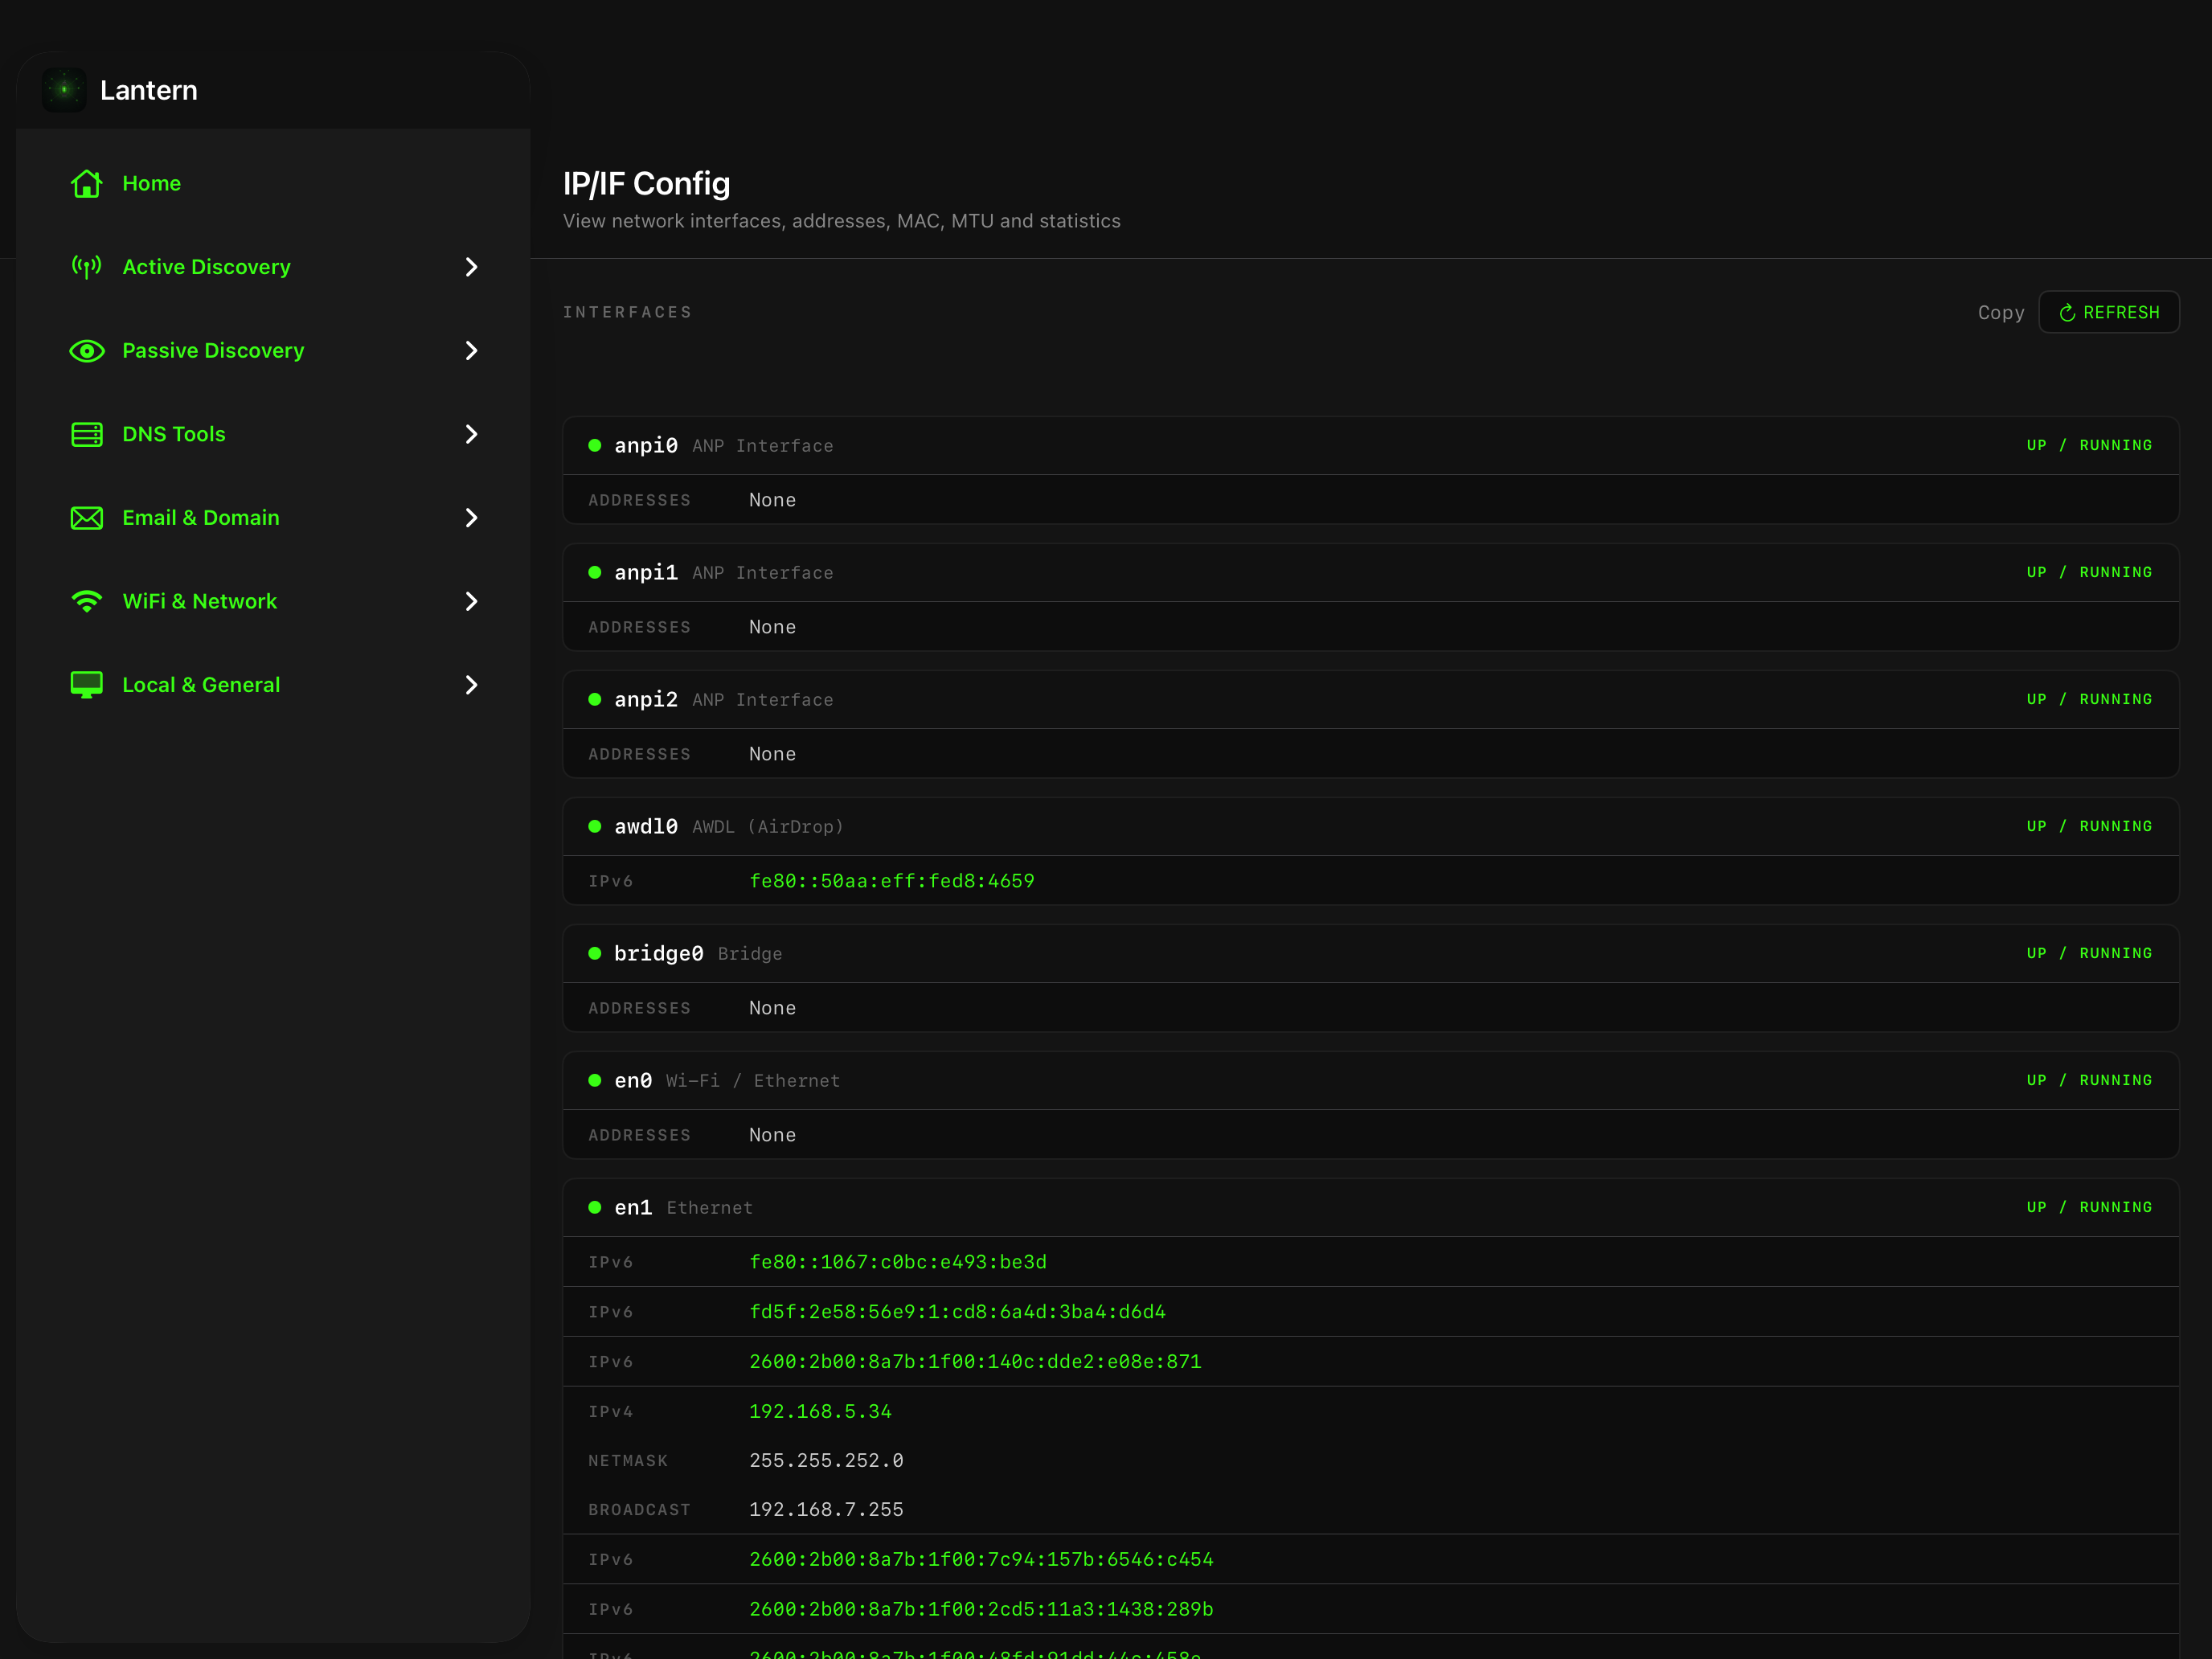Image resolution: width=2212 pixels, height=1659 pixels.
Task: Click the Lantern logo in the header
Action: click(x=64, y=89)
